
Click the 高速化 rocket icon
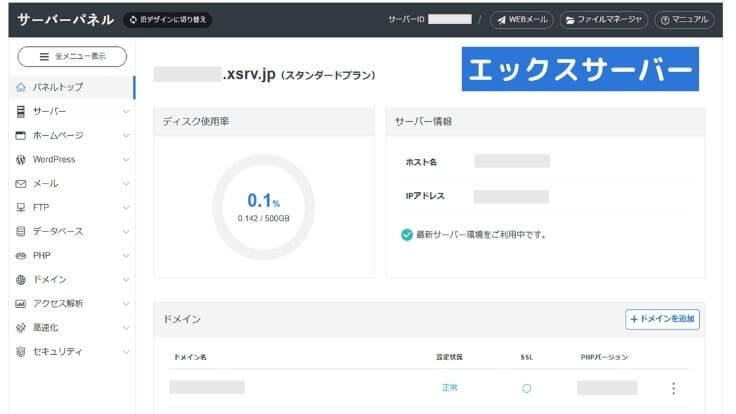coord(21,328)
